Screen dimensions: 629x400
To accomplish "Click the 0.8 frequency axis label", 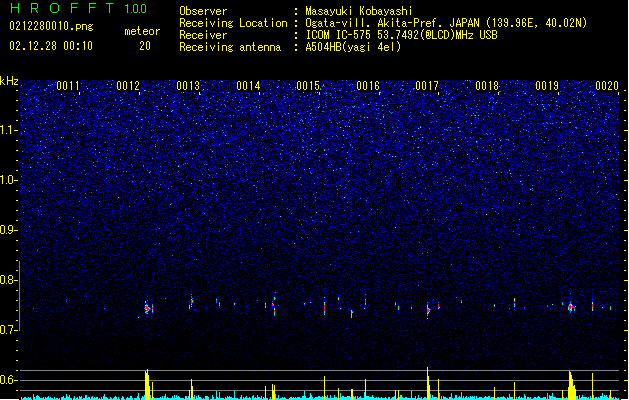I will coord(8,280).
